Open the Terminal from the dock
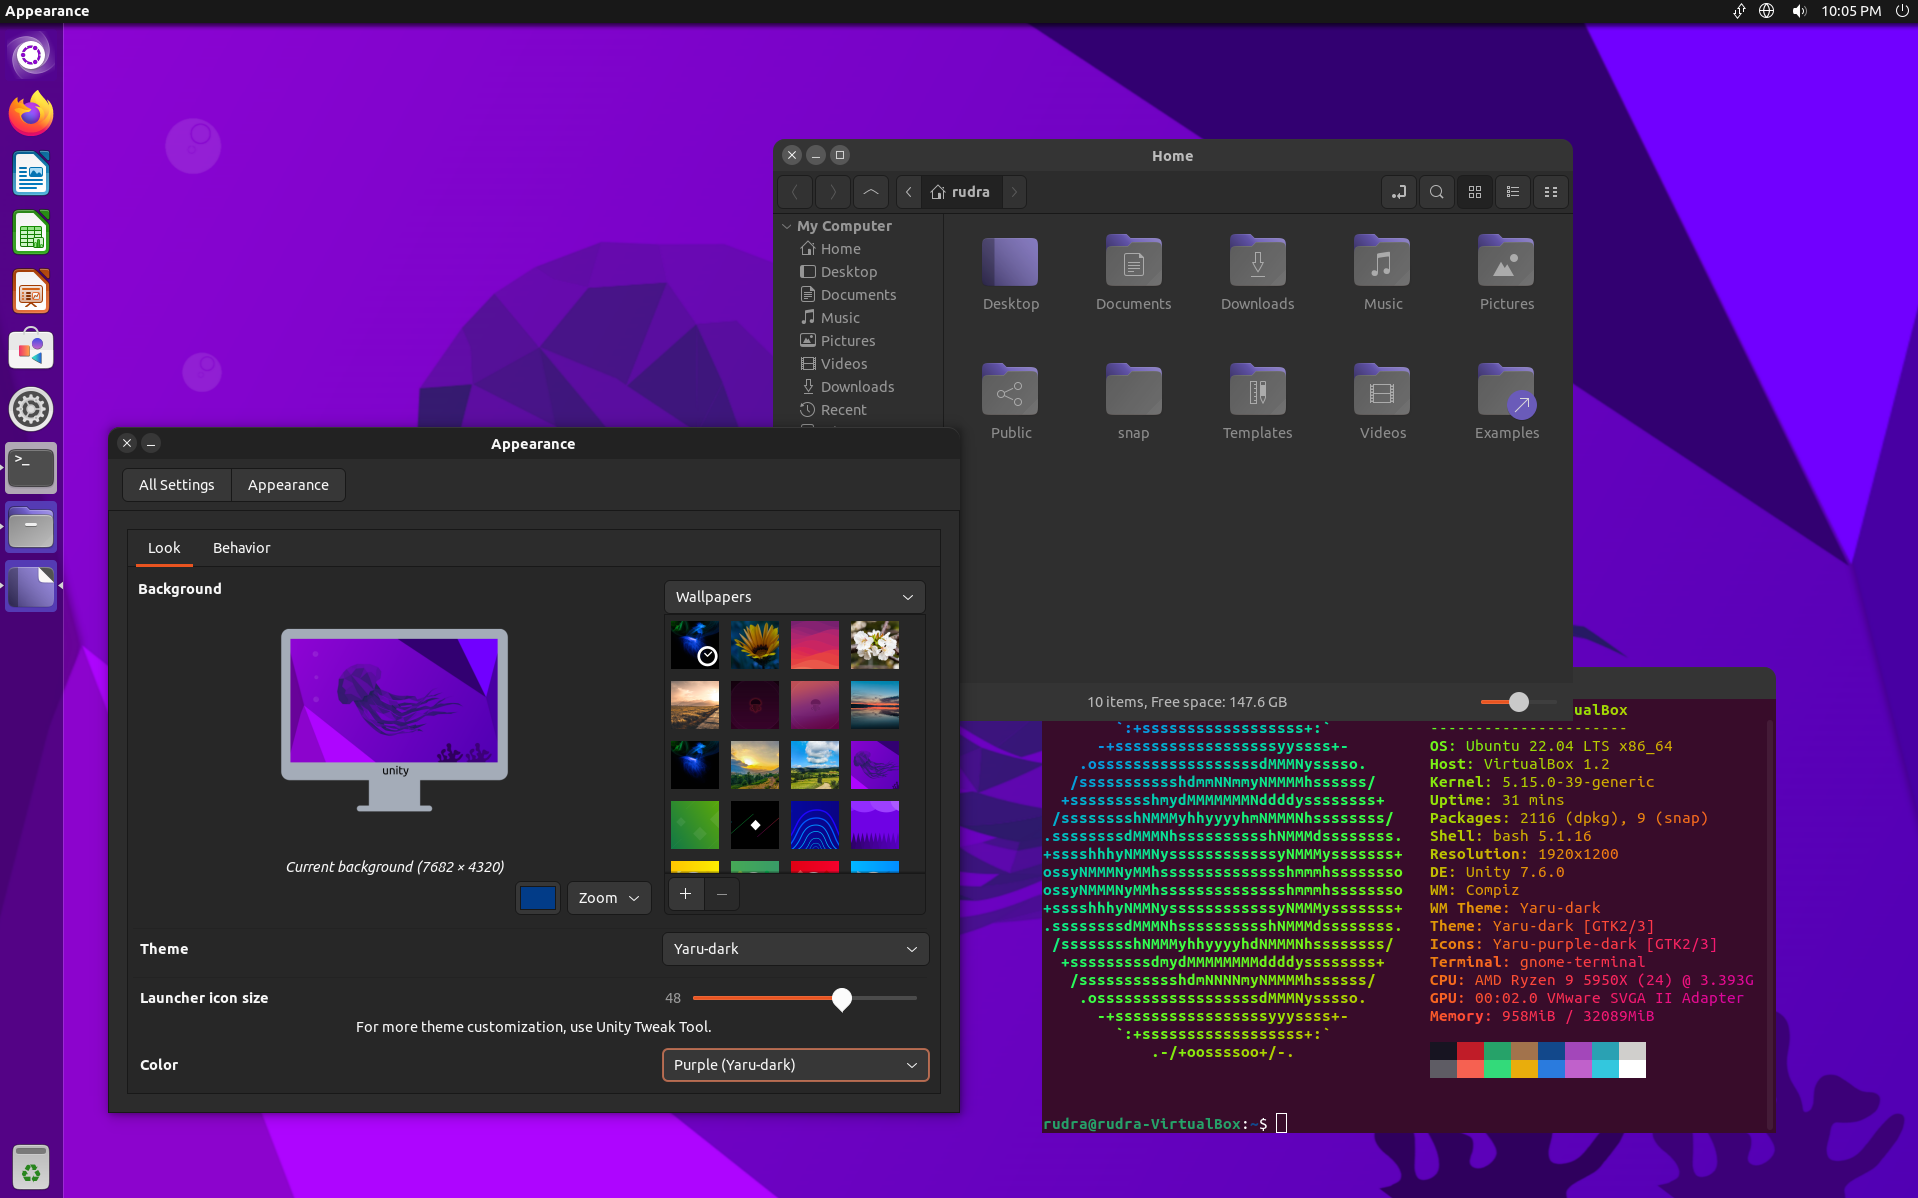Screen dimensions: 1918x1198 pyautogui.click(x=31, y=468)
